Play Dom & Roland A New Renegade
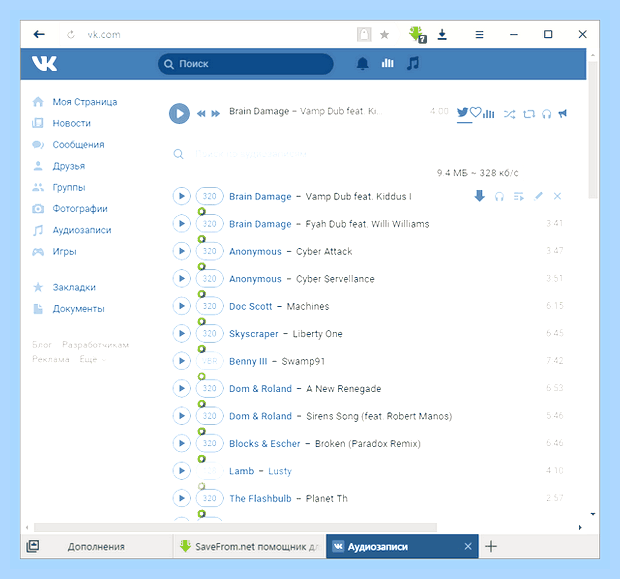620x579 pixels. (181, 388)
